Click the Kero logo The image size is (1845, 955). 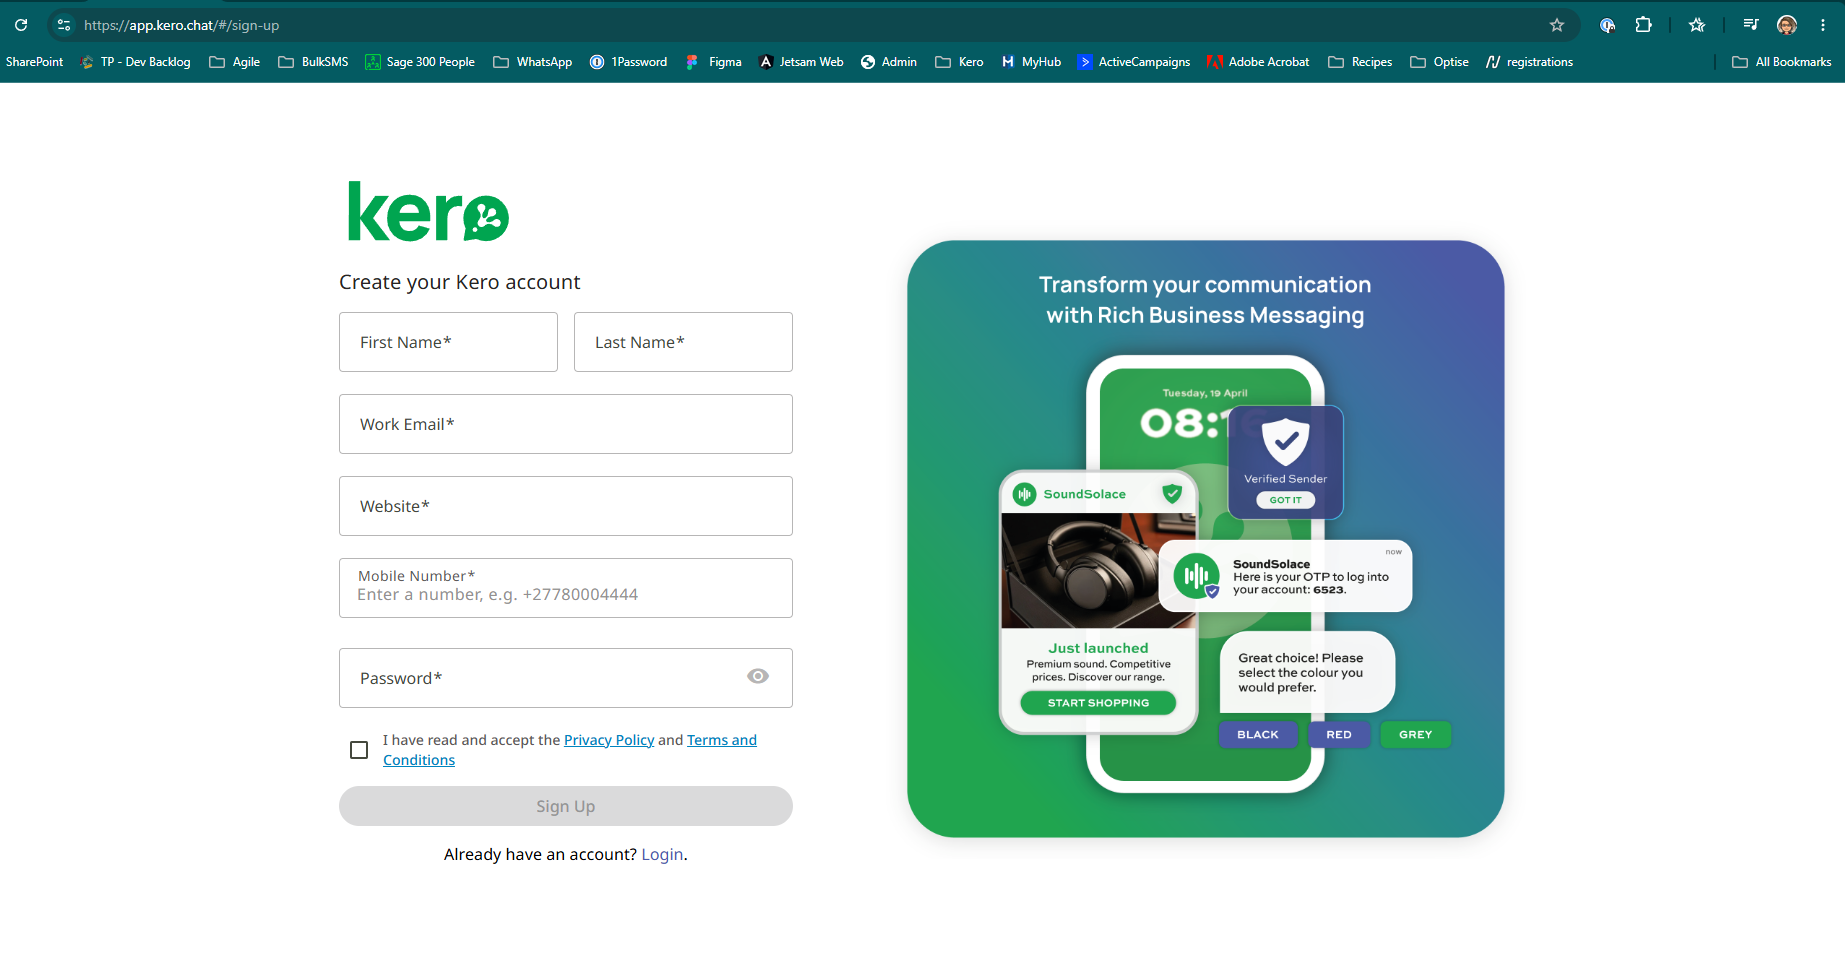click(428, 212)
